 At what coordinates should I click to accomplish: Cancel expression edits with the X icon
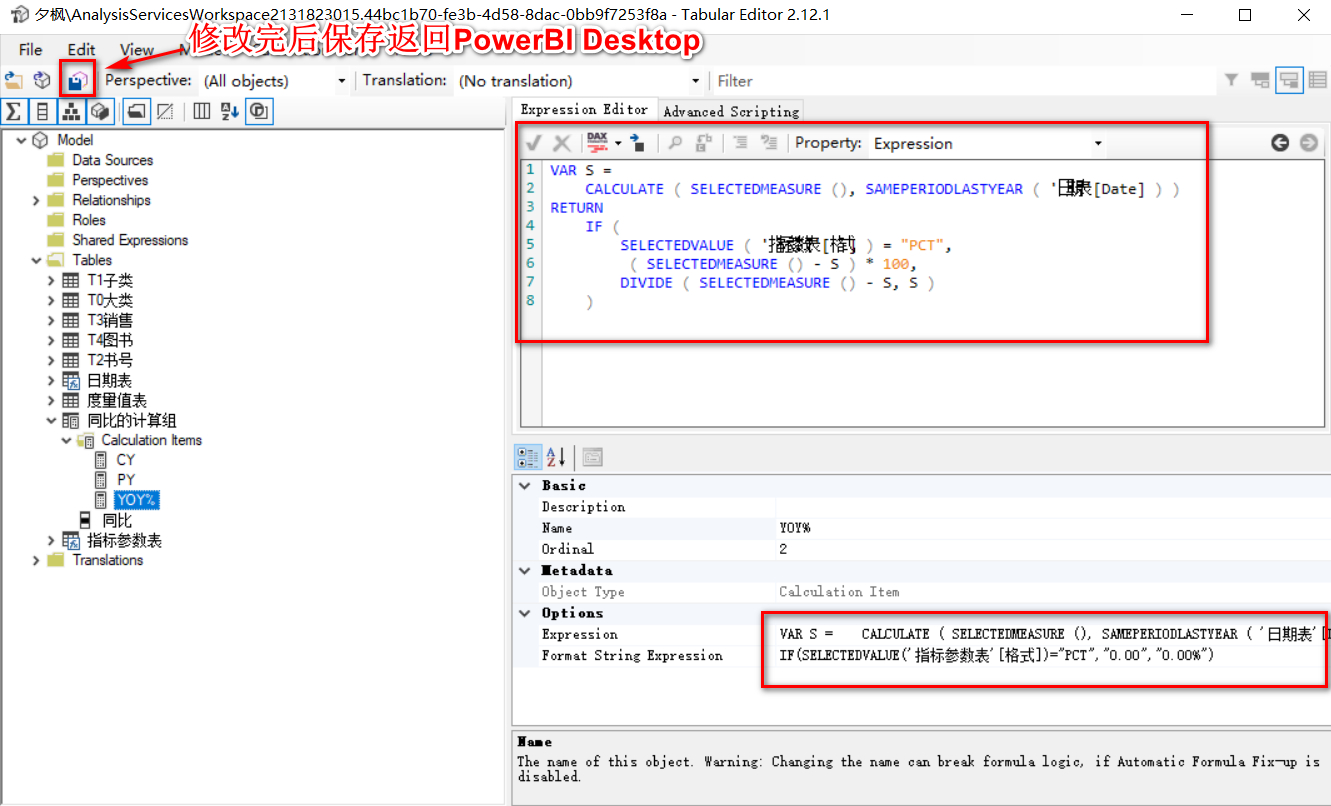[561, 142]
